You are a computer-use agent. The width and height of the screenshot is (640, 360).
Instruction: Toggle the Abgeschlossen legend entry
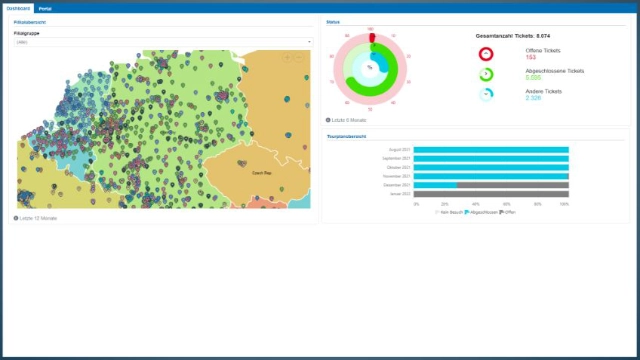pos(482,212)
